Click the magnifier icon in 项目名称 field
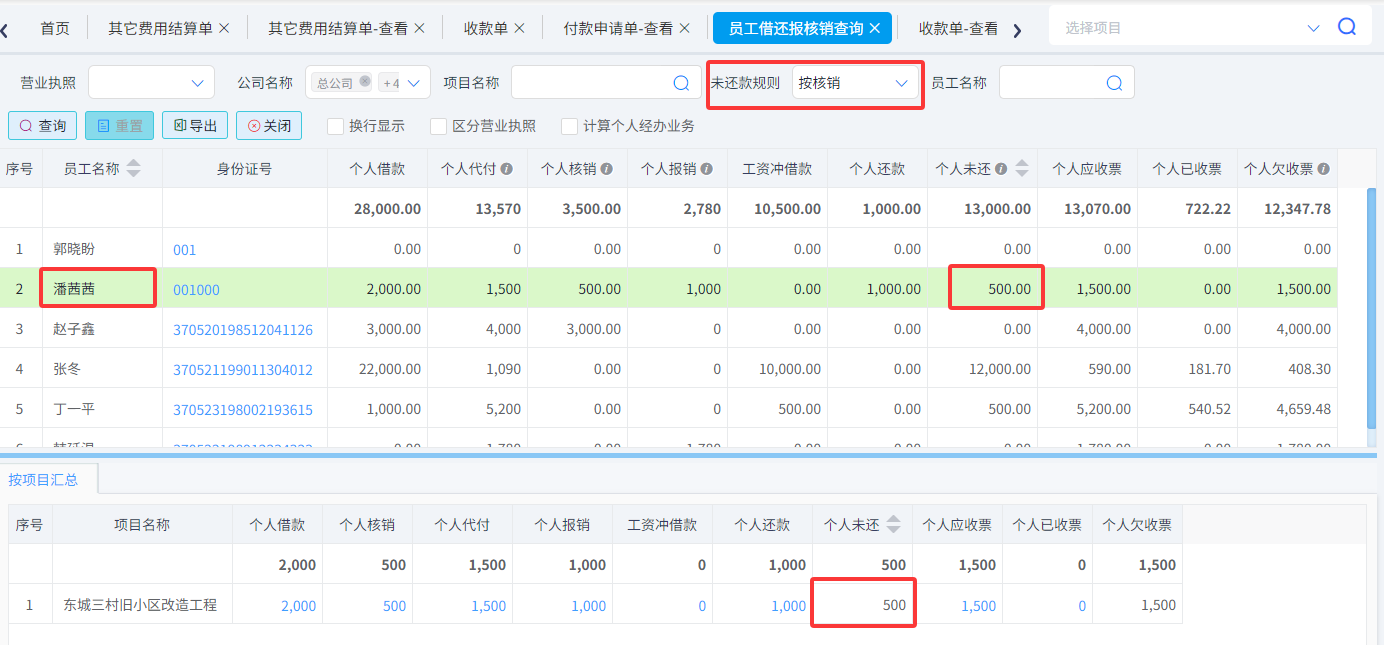 [x=681, y=84]
